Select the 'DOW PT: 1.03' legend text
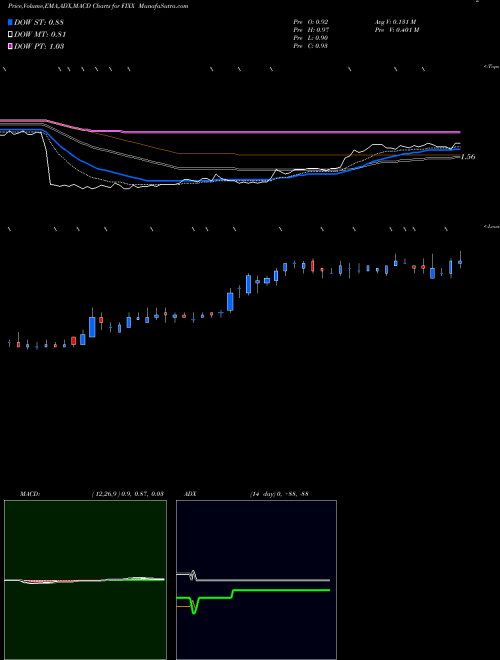Image resolution: width=500 pixels, height=660 pixels. pos(39,47)
